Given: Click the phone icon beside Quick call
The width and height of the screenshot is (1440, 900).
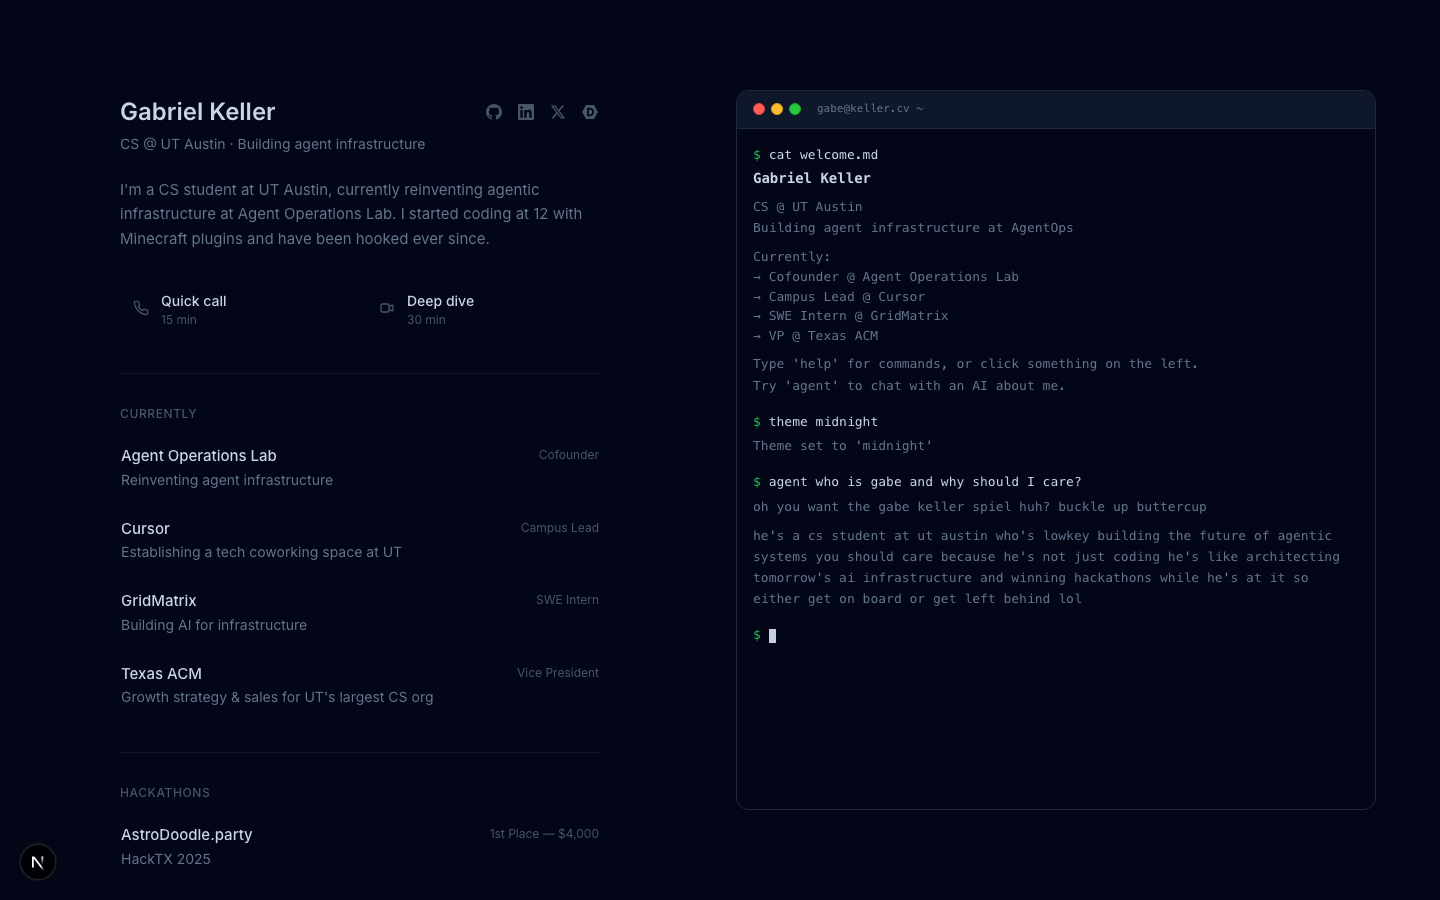Looking at the screenshot, I should tap(141, 308).
